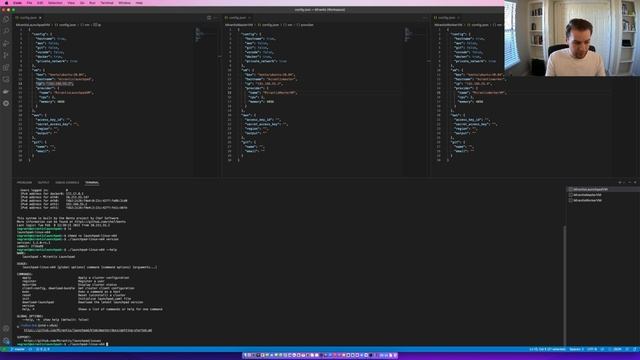The height and width of the screenshot is (360, 640).
Task: Click the line and column indicator in status bar
Action: 547,349
